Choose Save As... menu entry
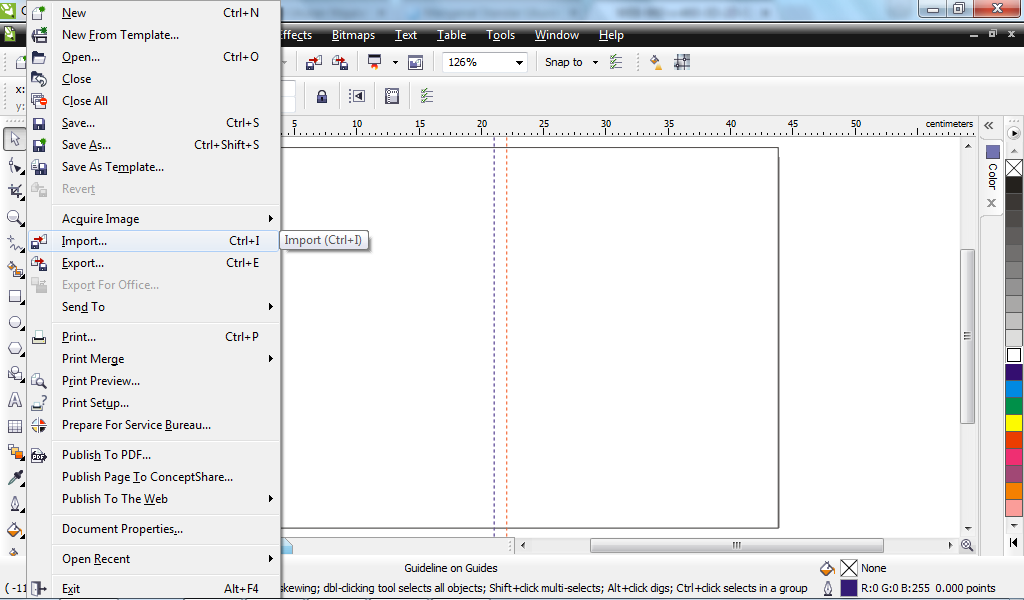The image size is (1024, 600). point(154,145)
